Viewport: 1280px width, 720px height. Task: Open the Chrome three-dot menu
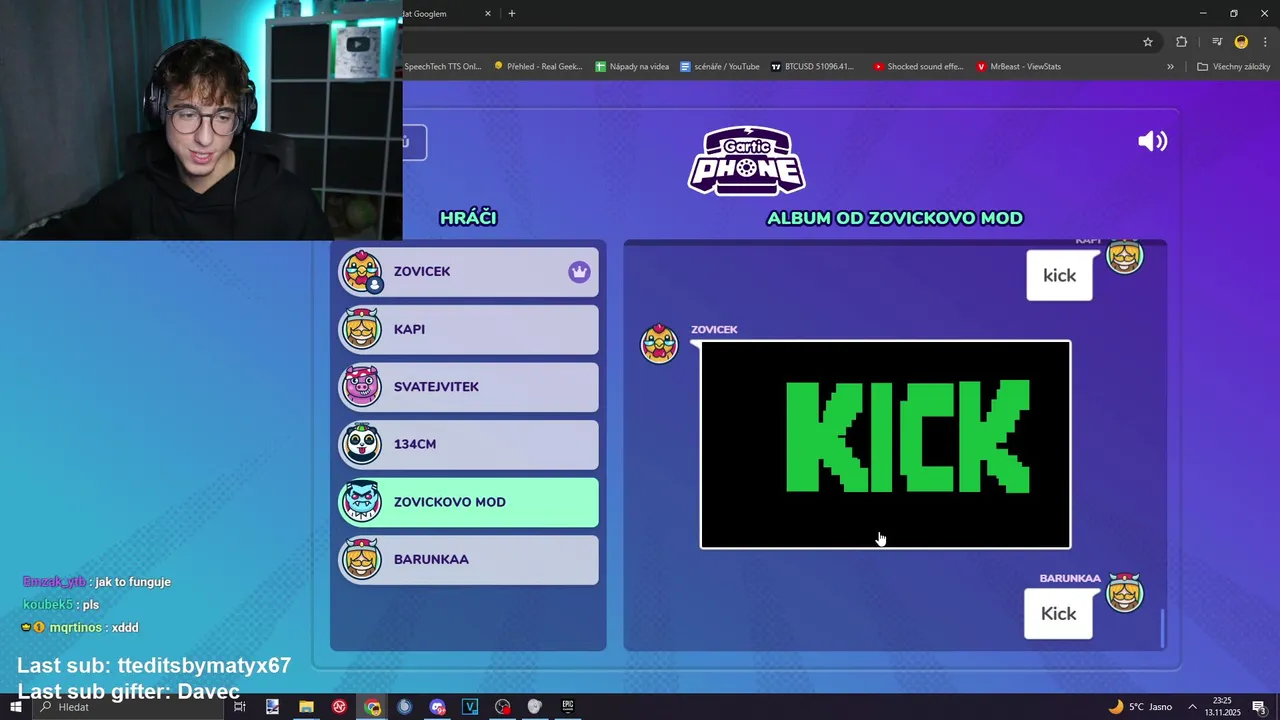tap(1264, 42)
